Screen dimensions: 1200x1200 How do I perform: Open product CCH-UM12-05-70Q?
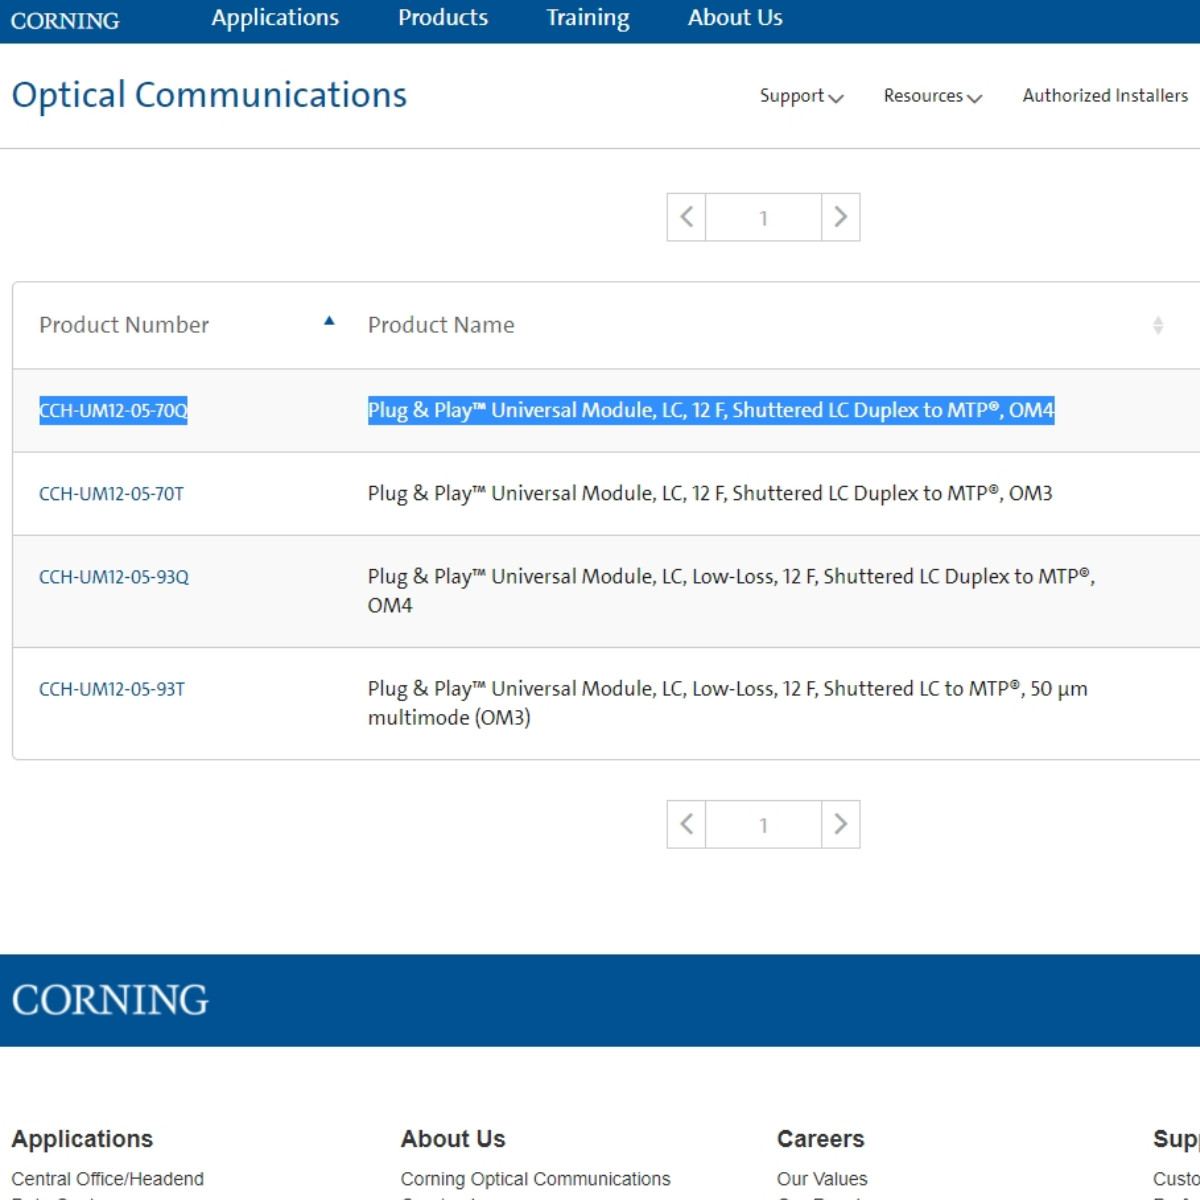click(113, 410)
